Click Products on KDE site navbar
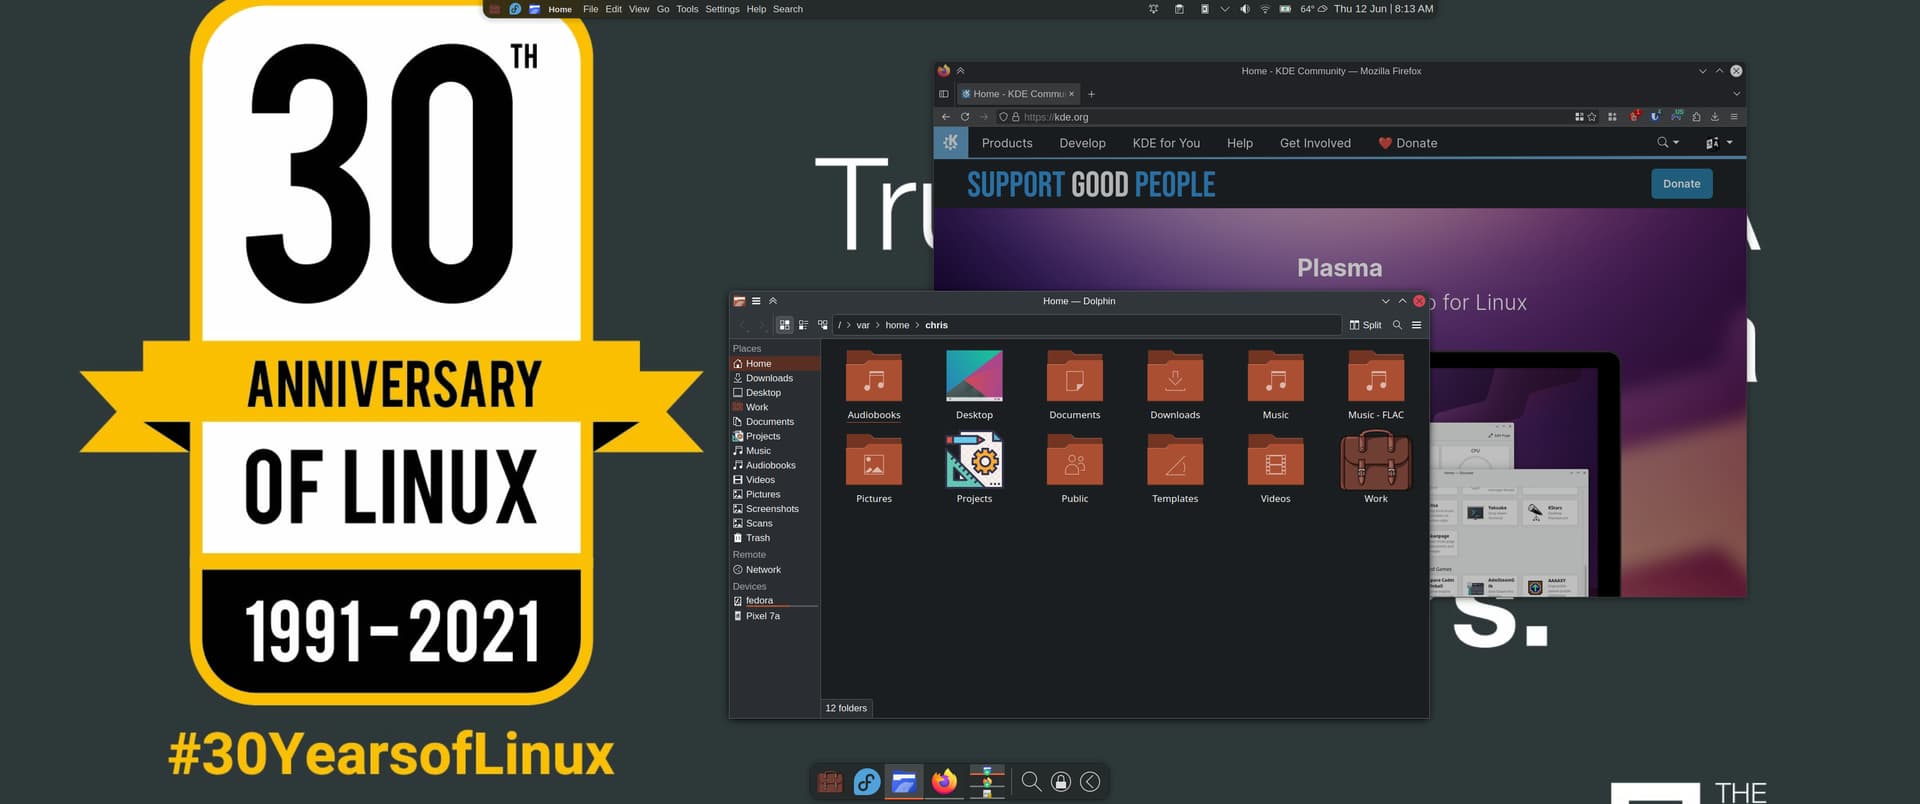Image resolution: width=1920 pixels, height=804 pixels. [1007, 143]
